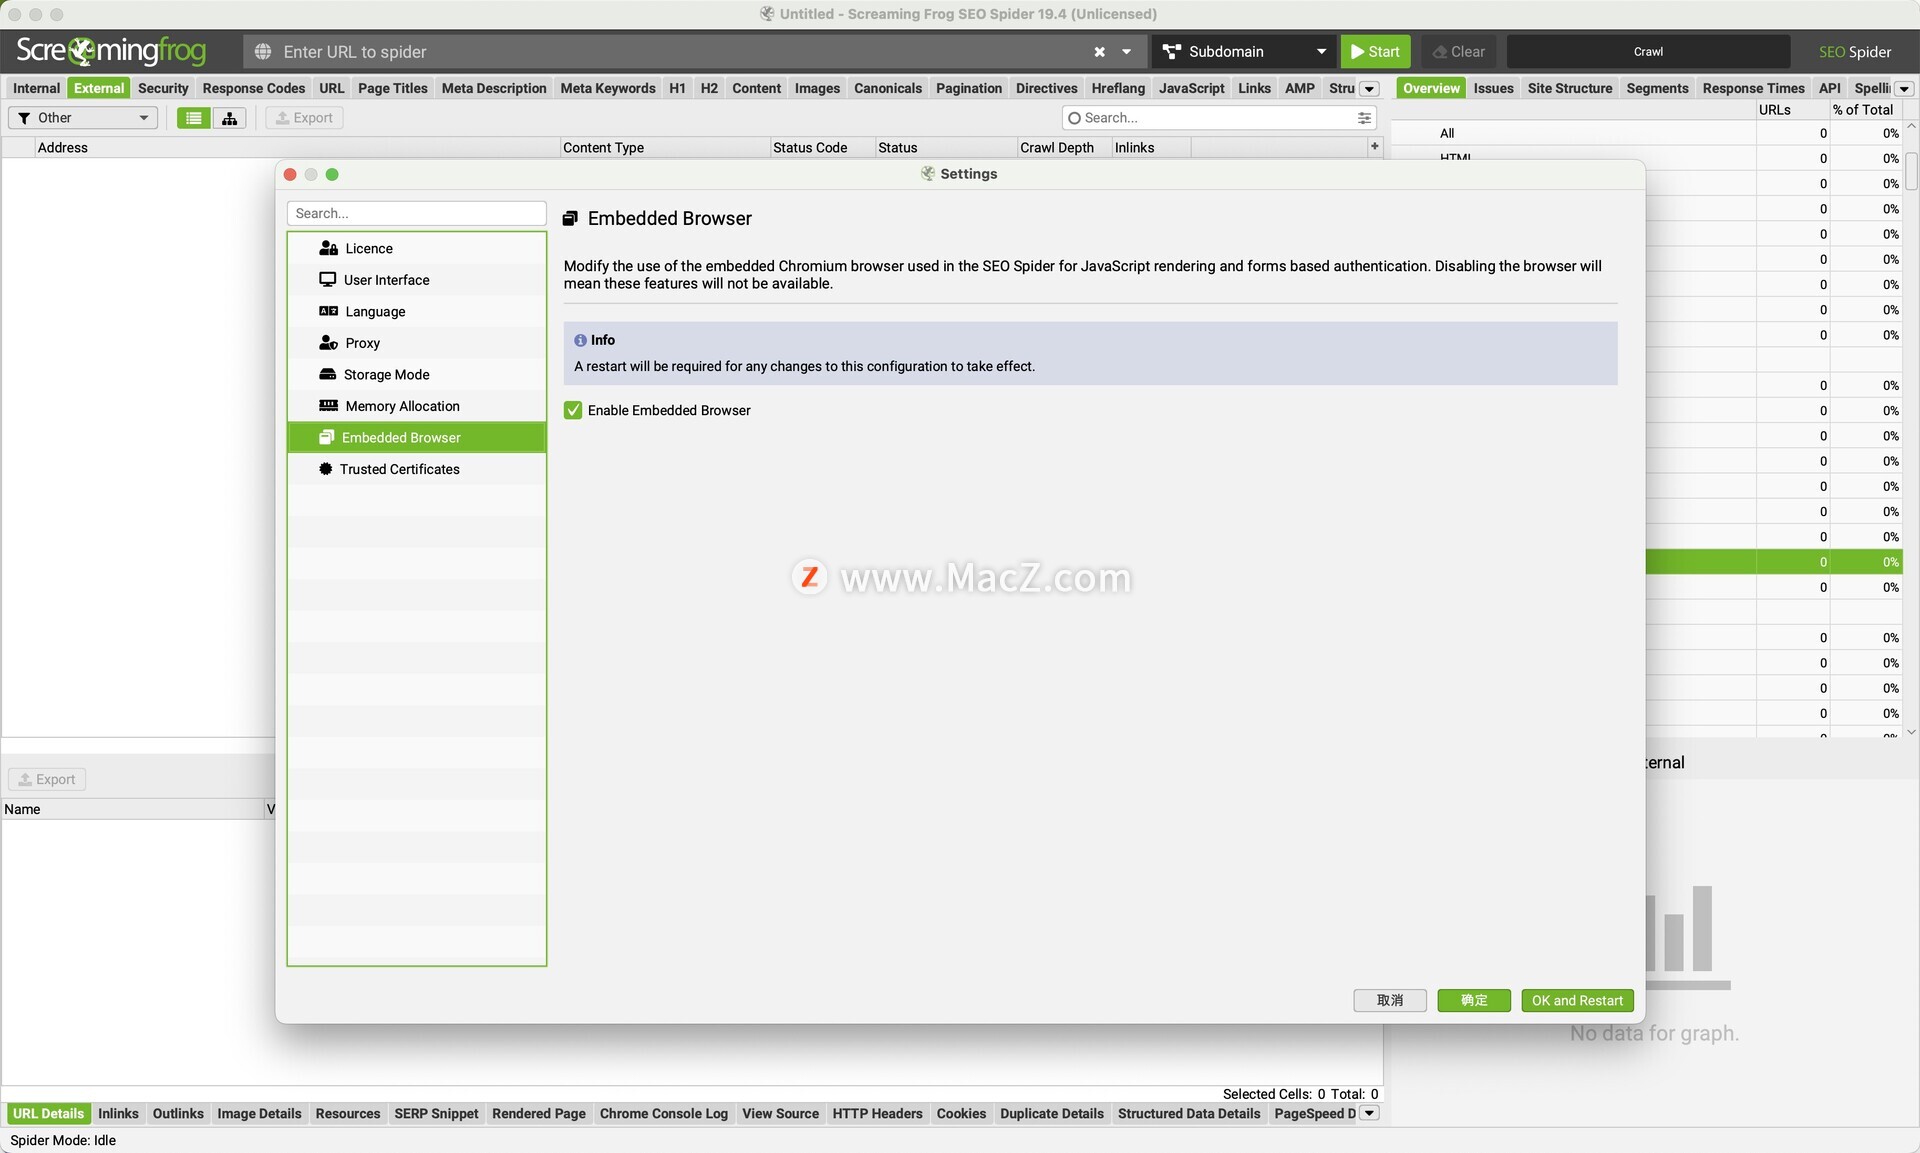The width and height of the screenshot is (1920, 1153).
Task: Click the 确定 confirm button
Action: pyautogui.click(x=1473, y=1000)
